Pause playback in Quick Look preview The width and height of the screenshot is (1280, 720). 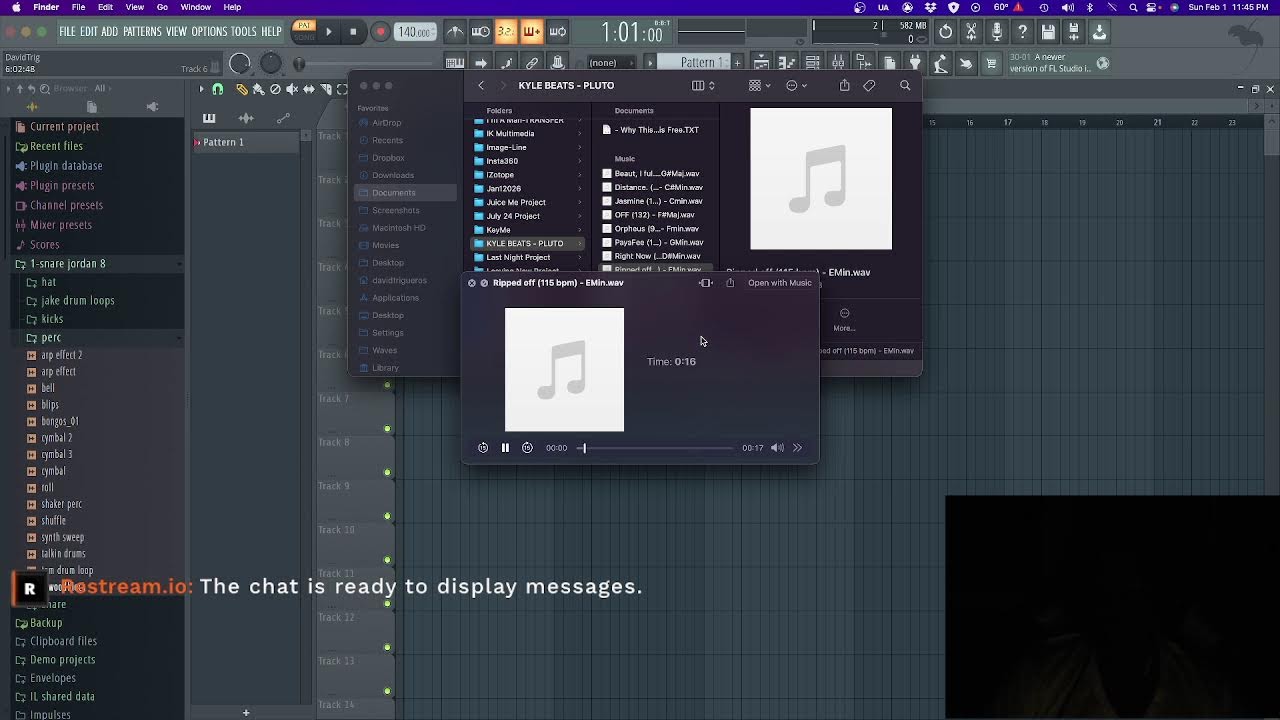[505, 448]
